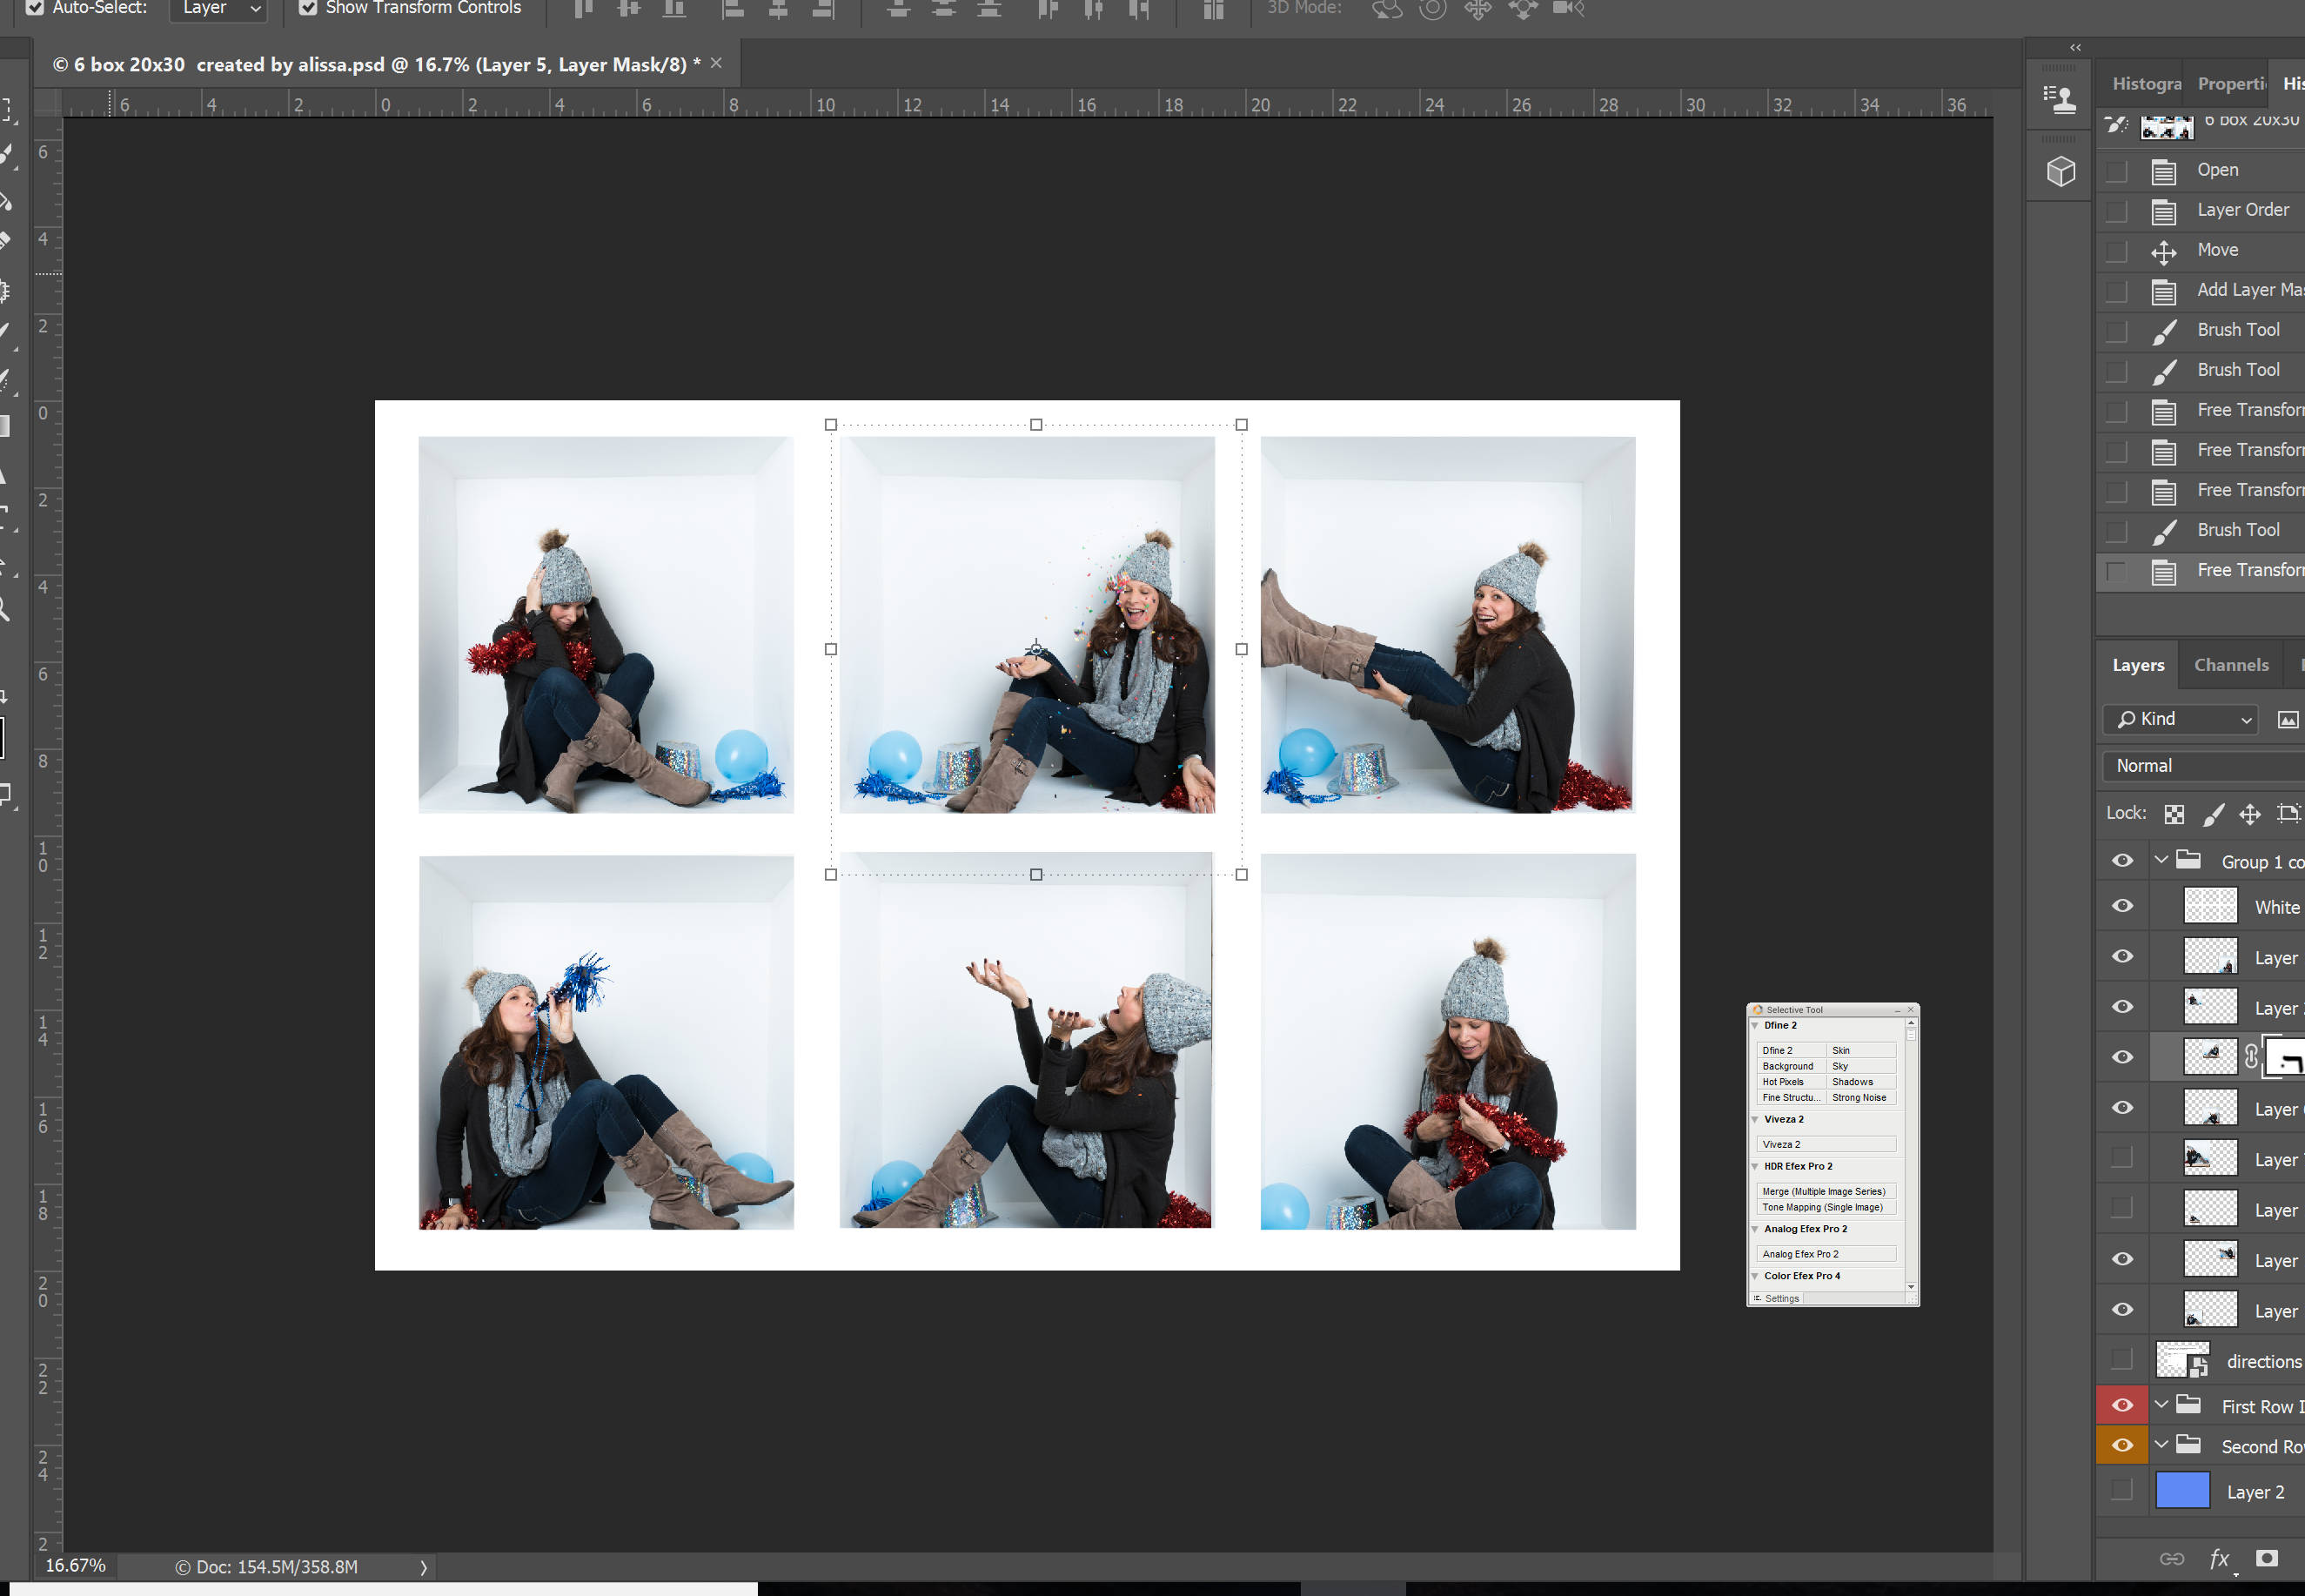Click the 3D pan mode icon
Screen dimensions: 2305x1596
point(1478,9)
